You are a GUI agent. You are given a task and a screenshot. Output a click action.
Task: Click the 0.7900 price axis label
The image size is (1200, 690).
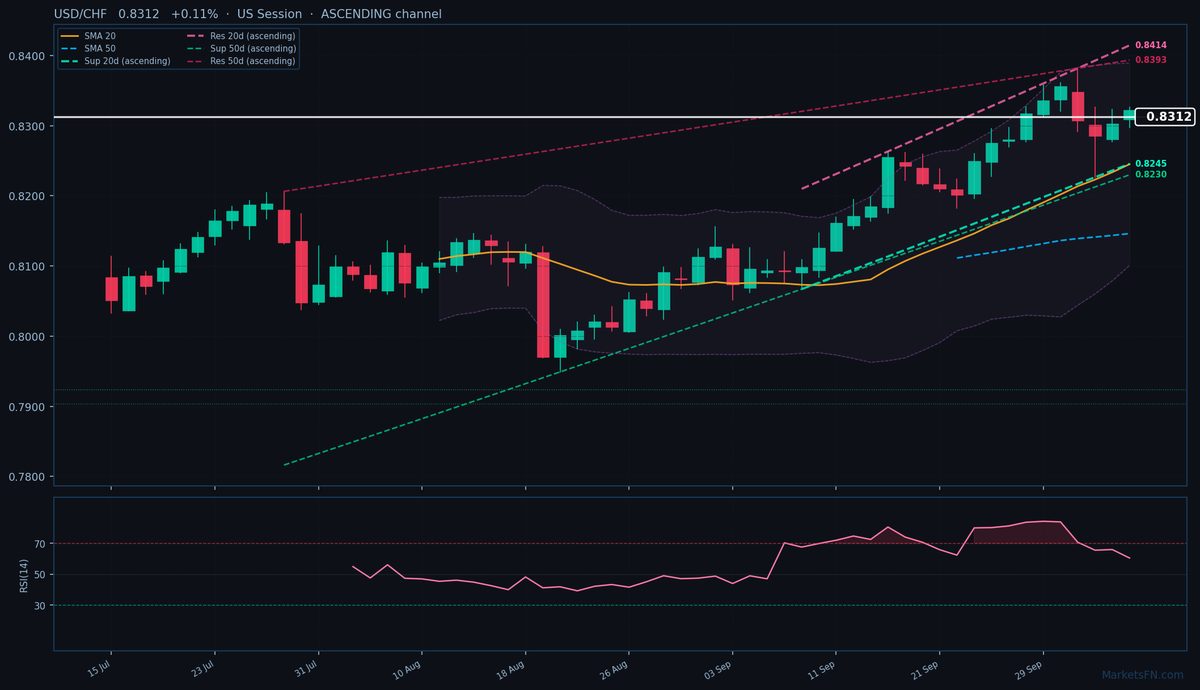(27, 407)
